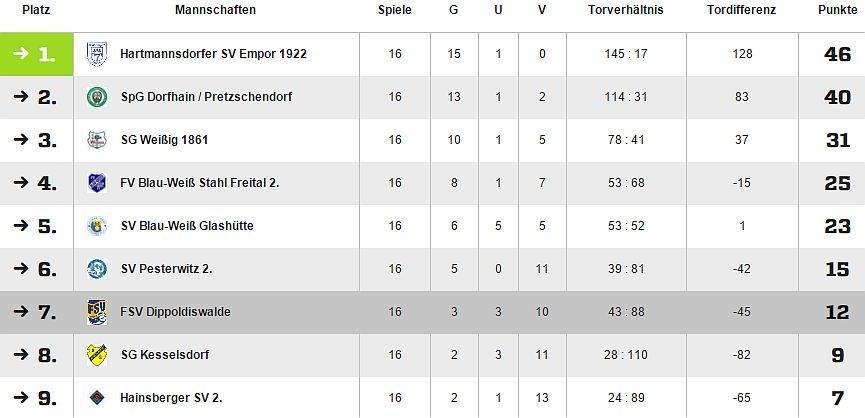Click FV Blau-Weiß Stahl Freital 2. logo
Screen dimensions: 865x418
pyautogui.click(x=96, y=183)
